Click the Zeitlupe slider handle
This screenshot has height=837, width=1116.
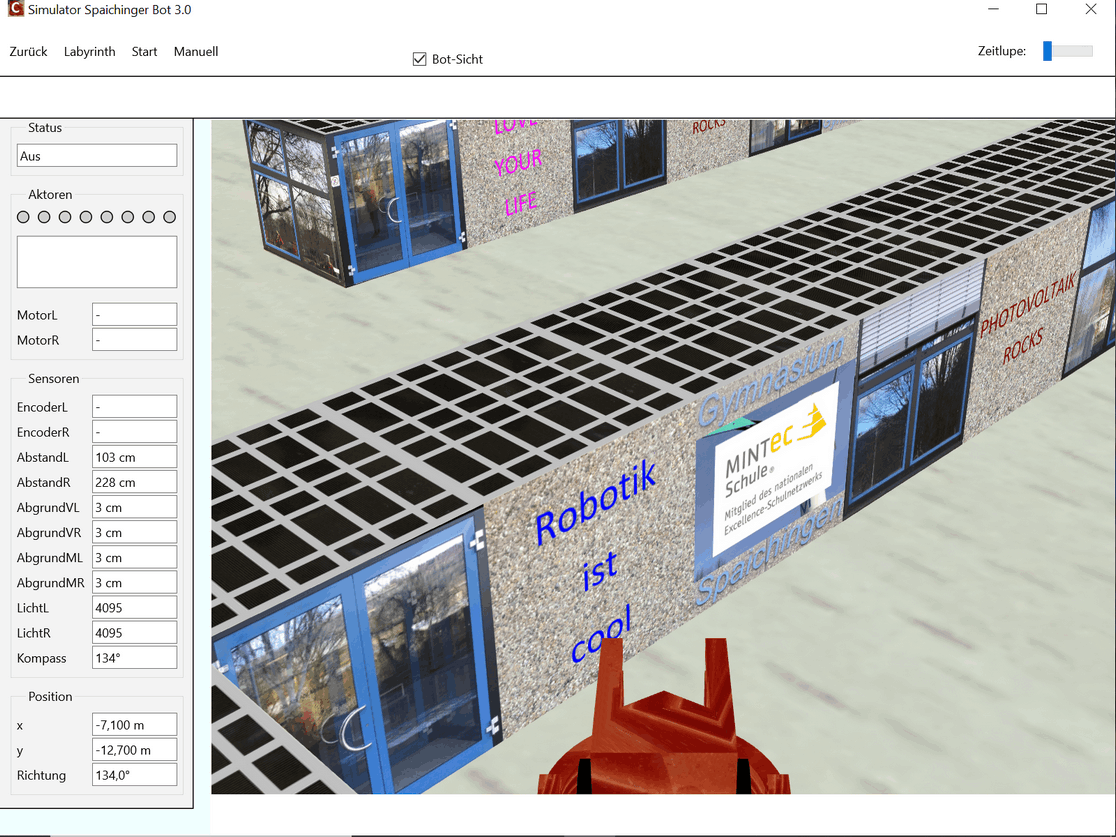point(1047,51)
